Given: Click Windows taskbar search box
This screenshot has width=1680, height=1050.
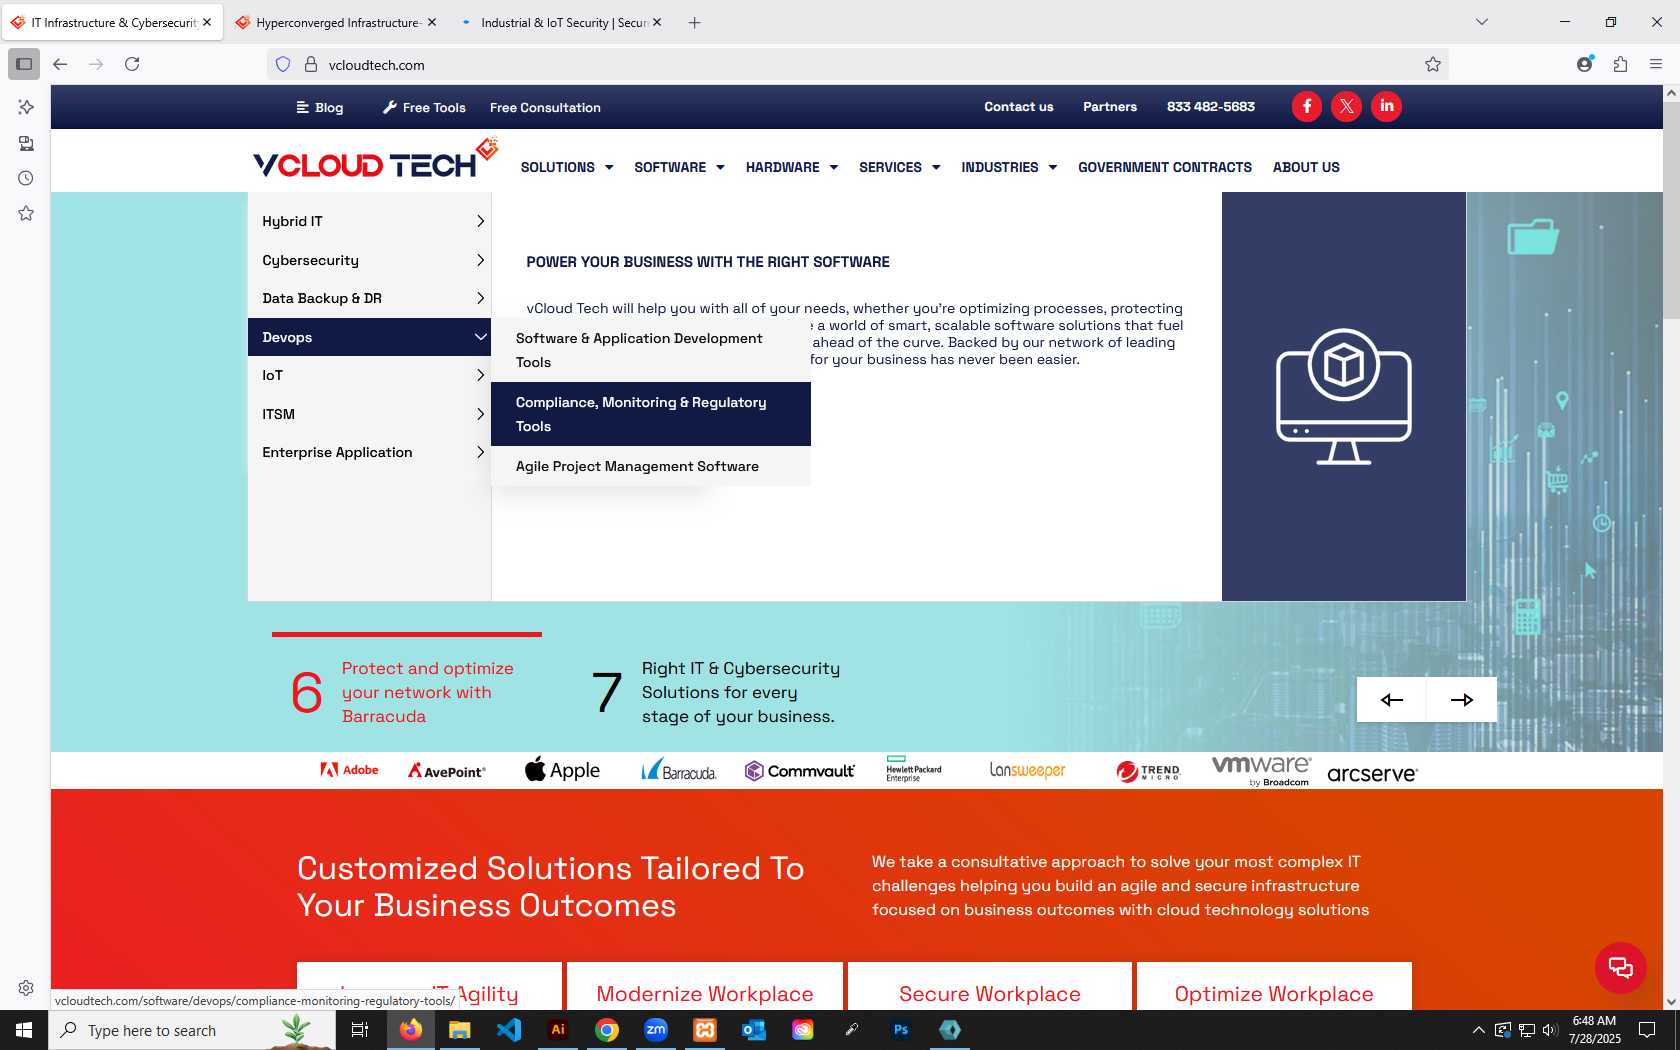Looking at the screenshot, I should point(190,1030).
